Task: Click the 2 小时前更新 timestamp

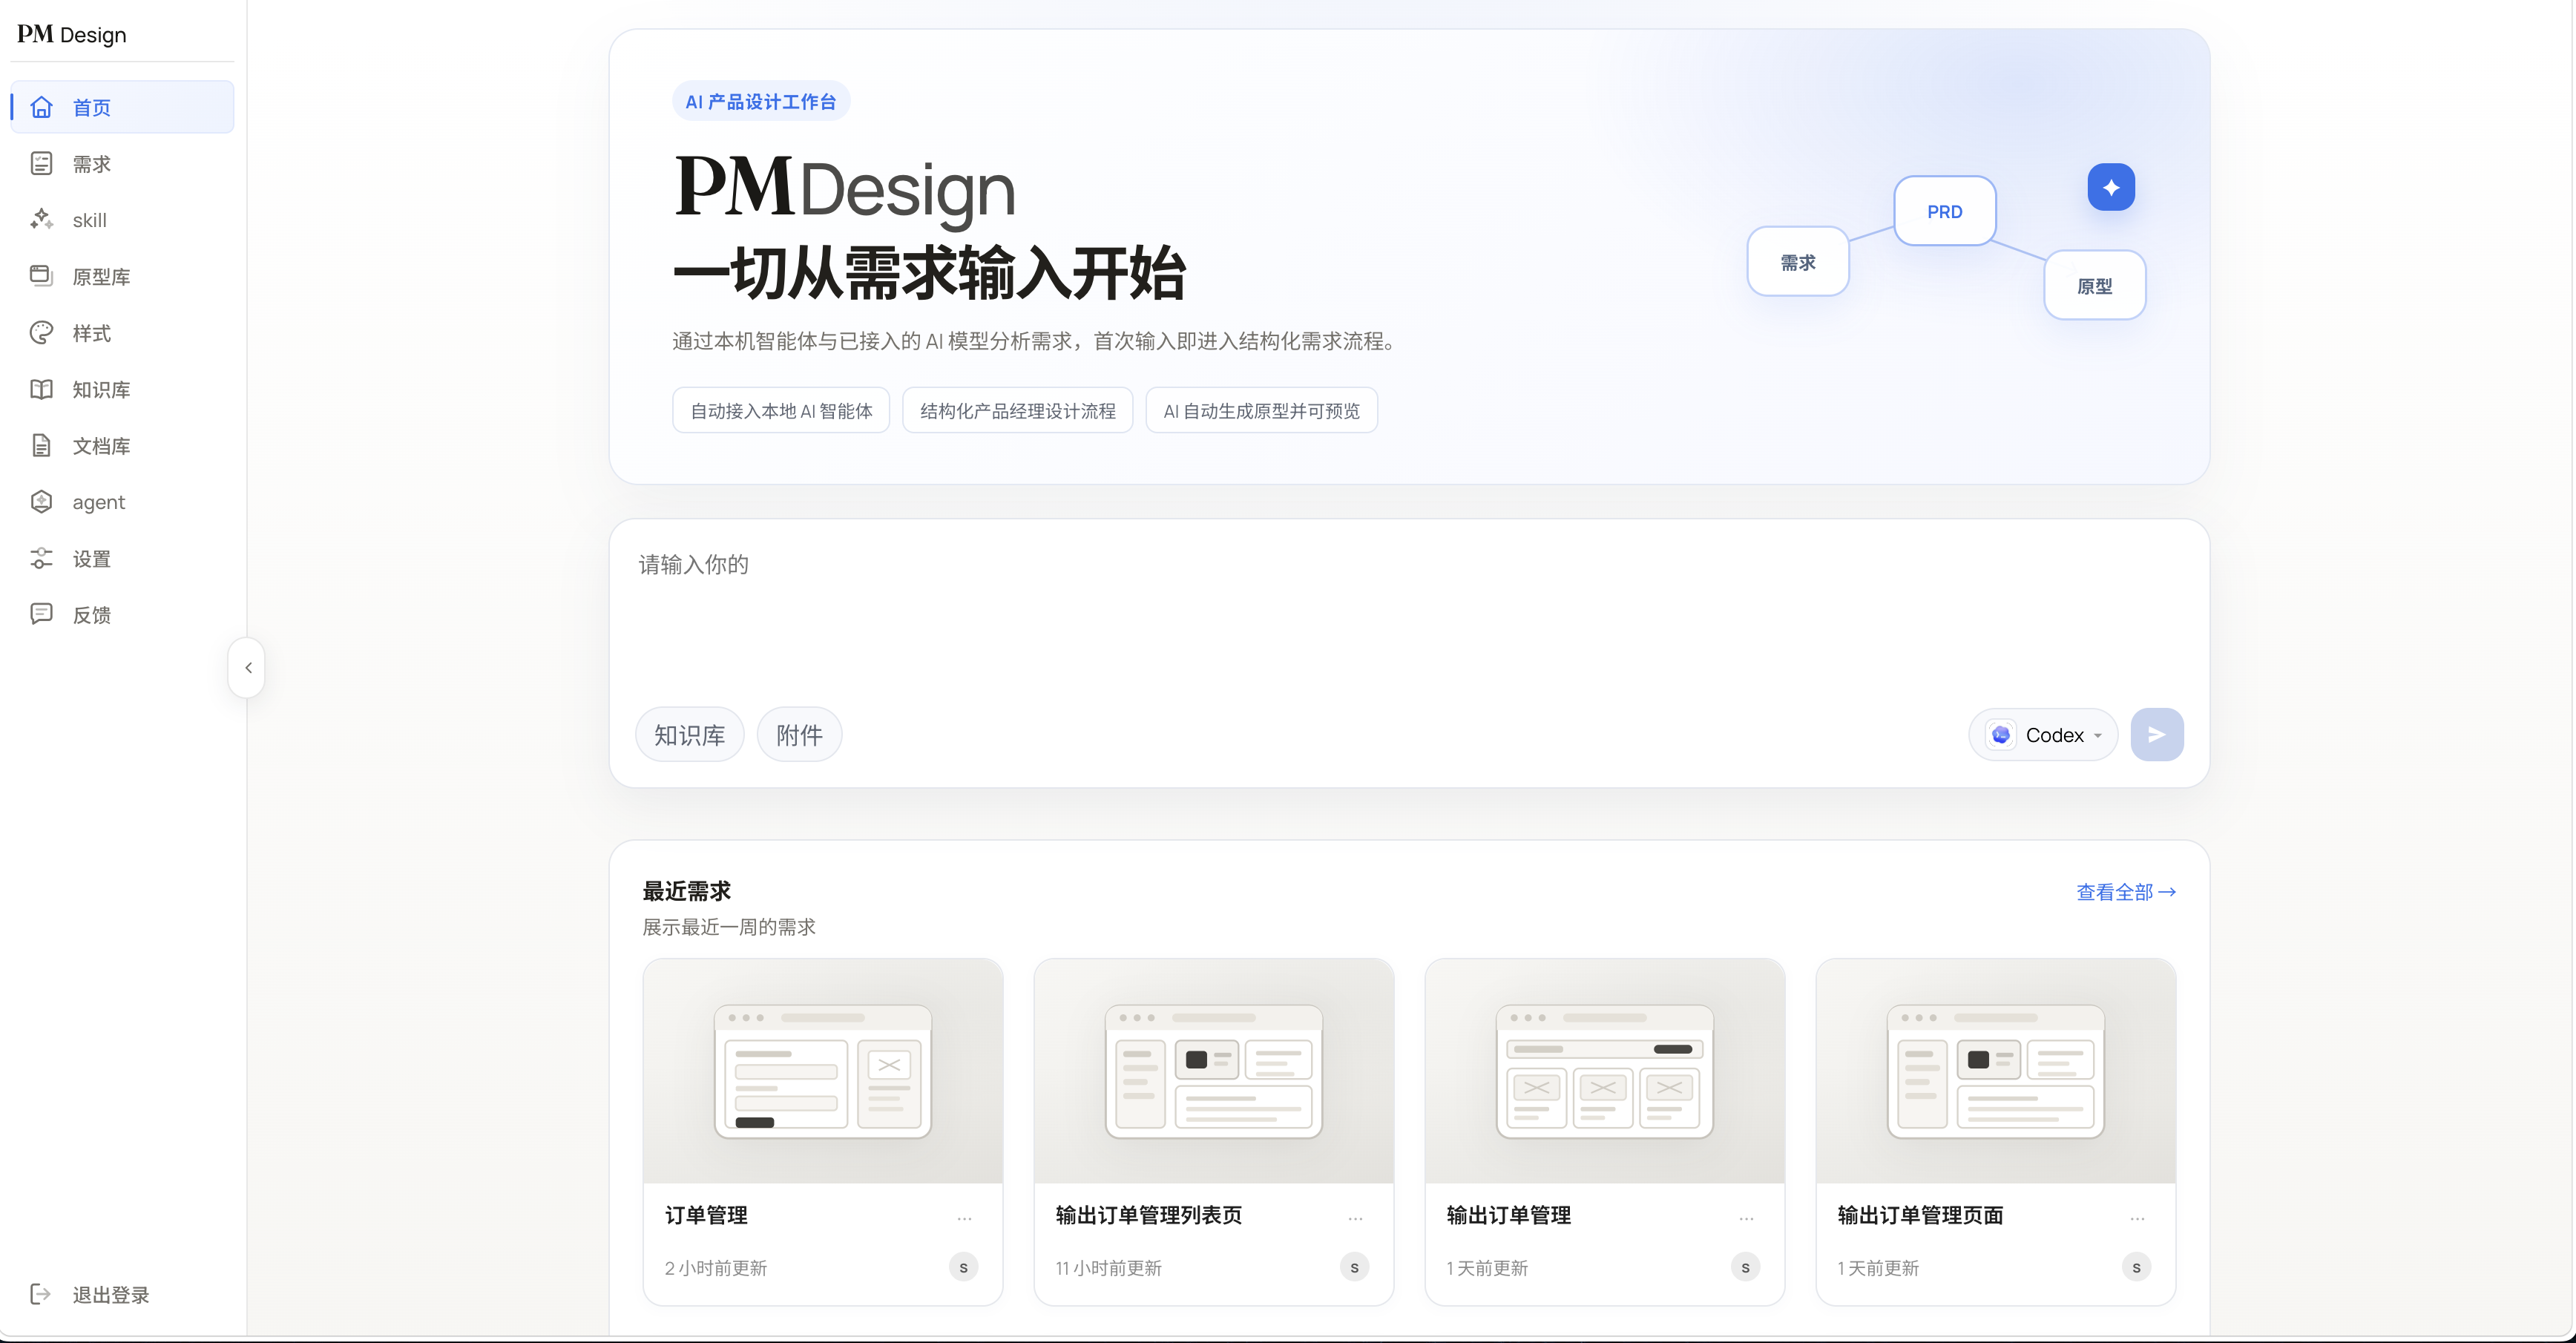Action: [716, 1268]
